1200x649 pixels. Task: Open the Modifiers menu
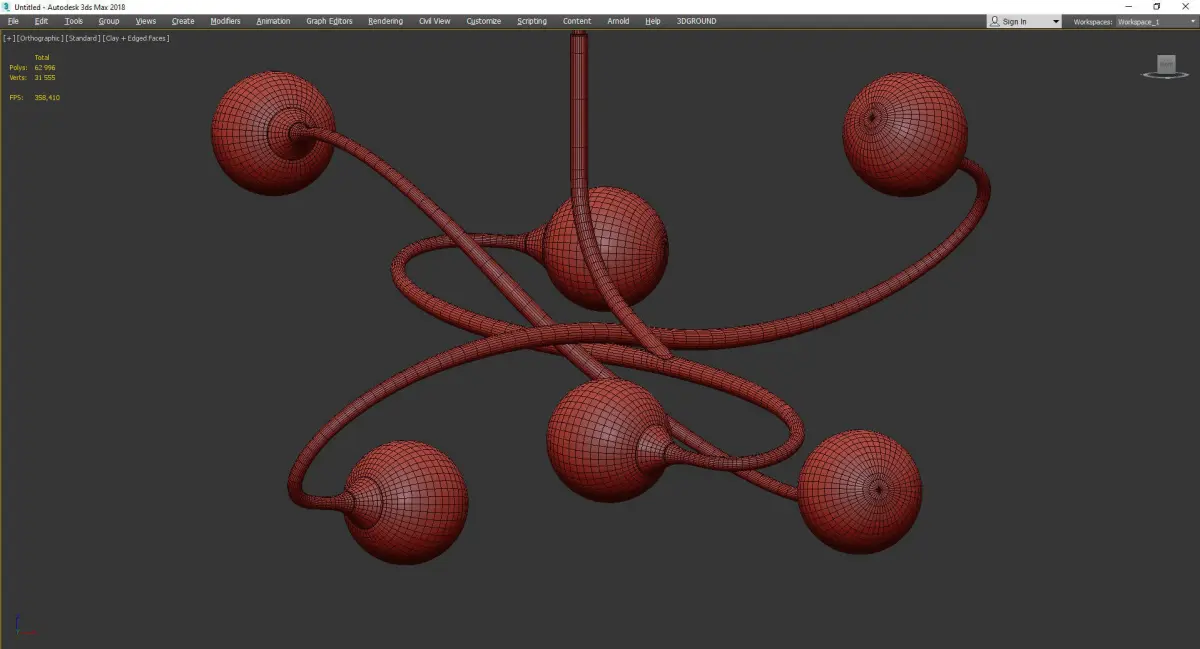pos(225,21)
